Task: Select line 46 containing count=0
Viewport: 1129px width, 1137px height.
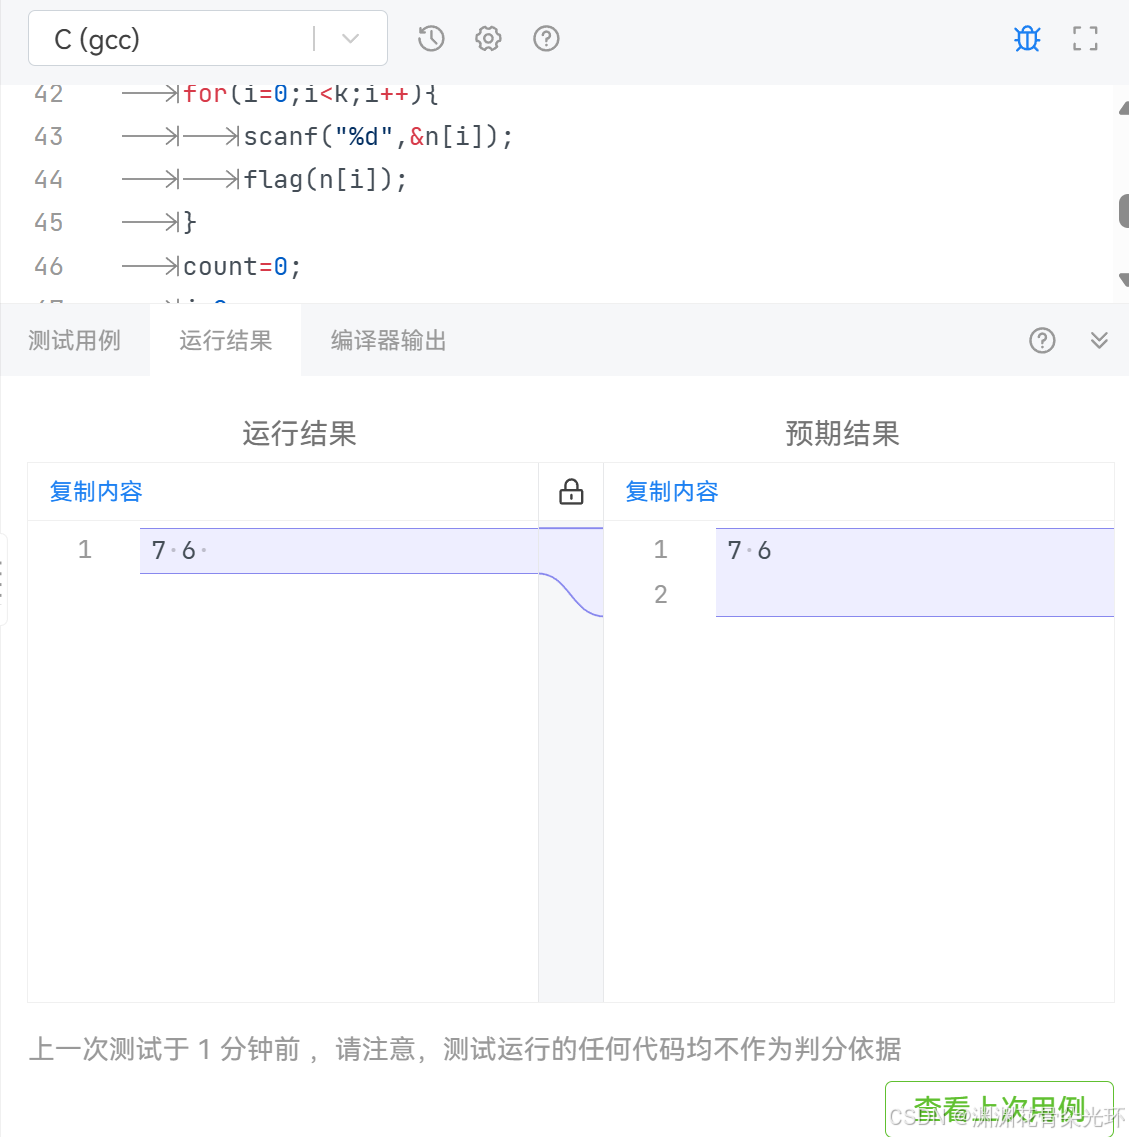Action: click(240, 265)
